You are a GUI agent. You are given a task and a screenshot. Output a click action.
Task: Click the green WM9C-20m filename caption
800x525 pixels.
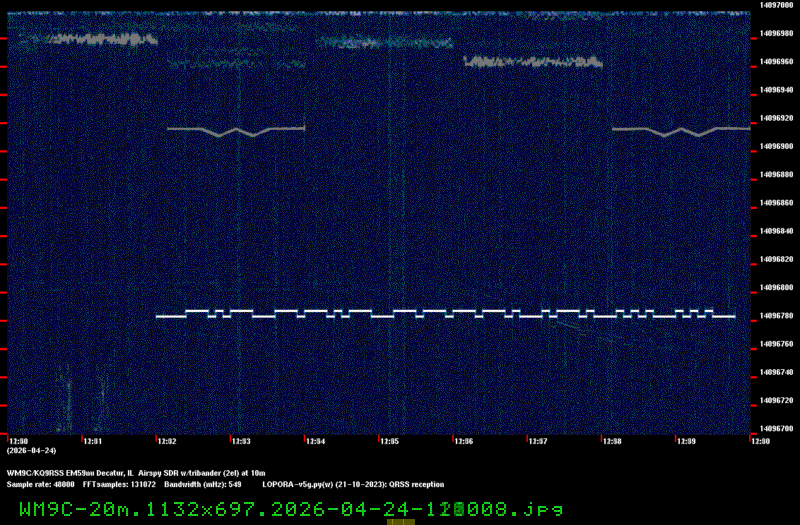tap(290, 508)
